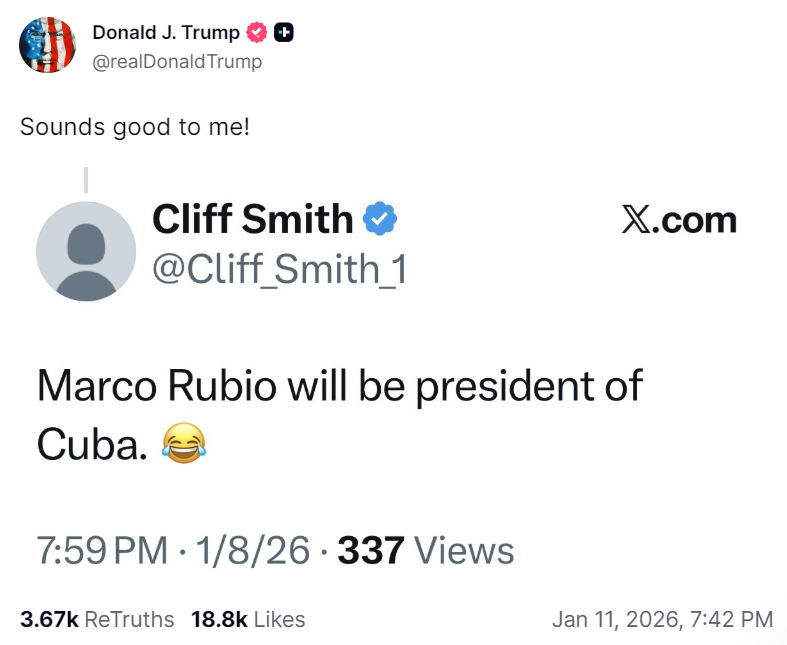Click Donald J. Trump's profile avatar
Viewport: 787px width, 645px height.
[48, 45]
